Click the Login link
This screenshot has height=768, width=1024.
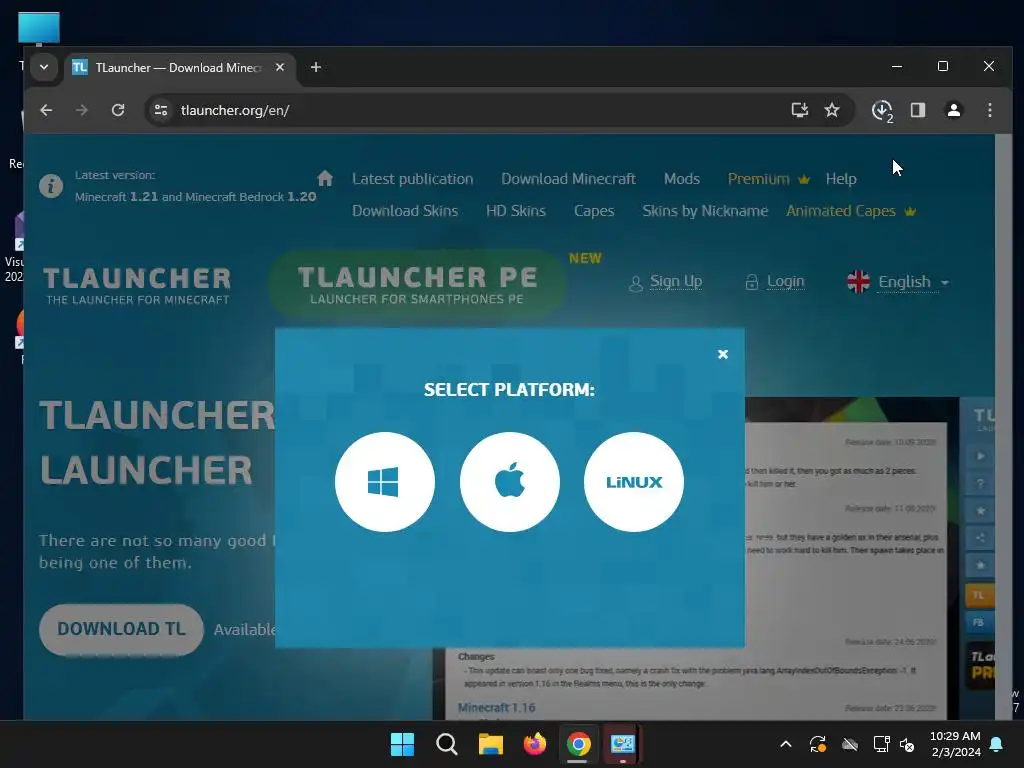click(x=785, y=281)
